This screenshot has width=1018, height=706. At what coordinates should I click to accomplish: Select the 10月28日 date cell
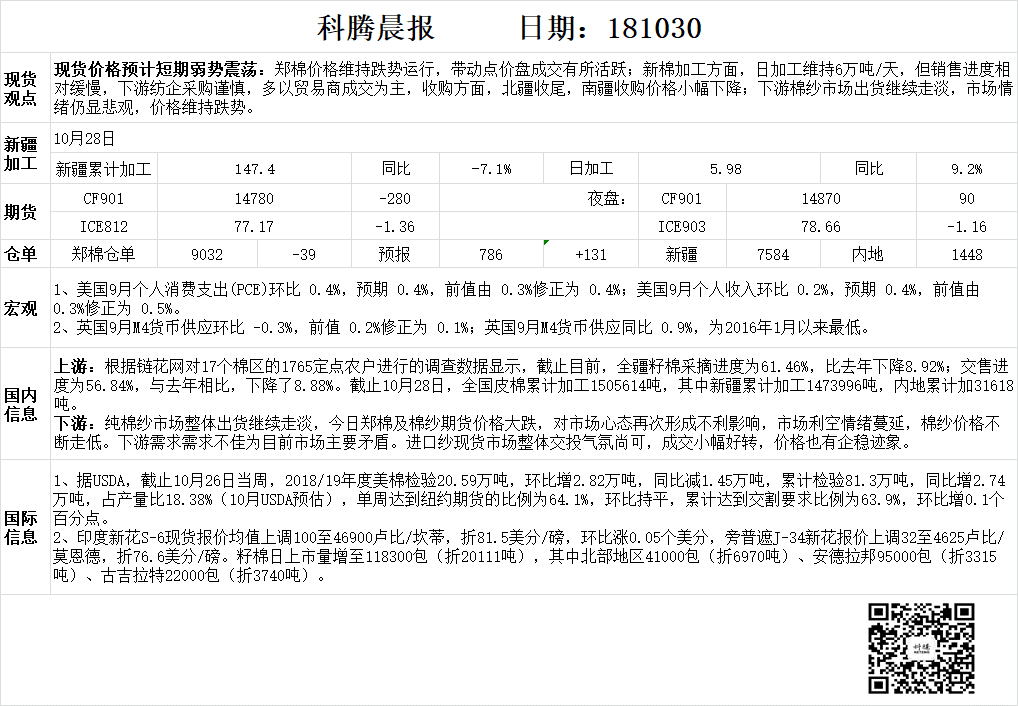[x=84, y=139]
